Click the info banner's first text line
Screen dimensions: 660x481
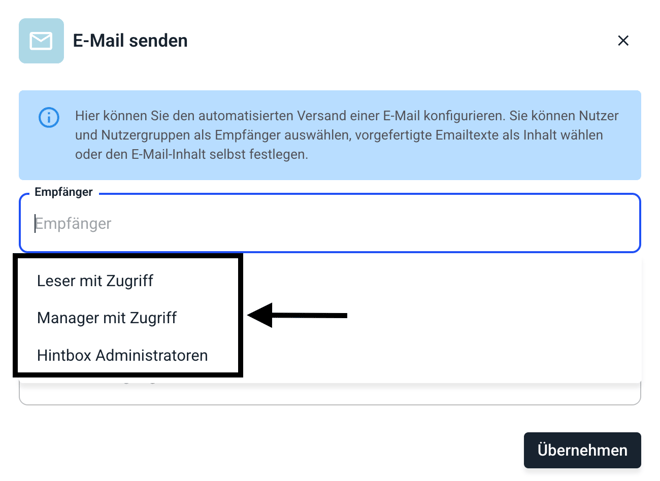pyautogui.click(x=346, y=116)
